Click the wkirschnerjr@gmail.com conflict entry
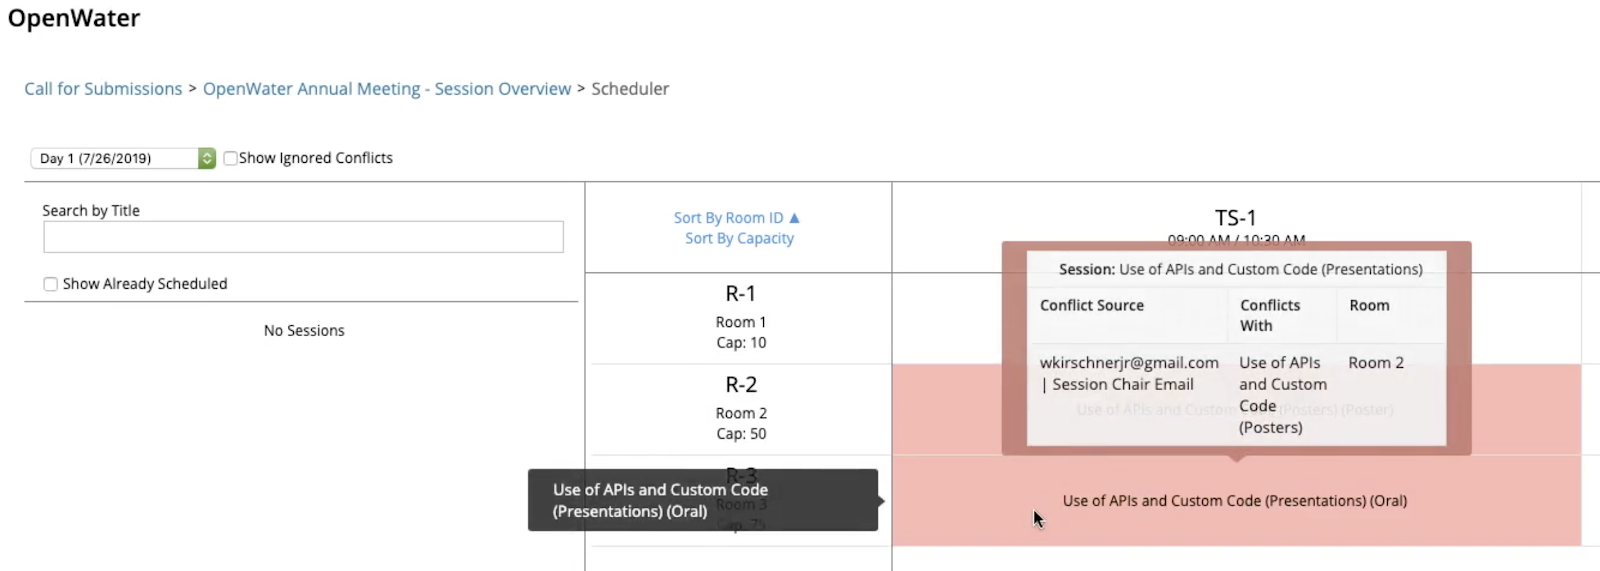1600x571 pixels. pos(1129,363)
